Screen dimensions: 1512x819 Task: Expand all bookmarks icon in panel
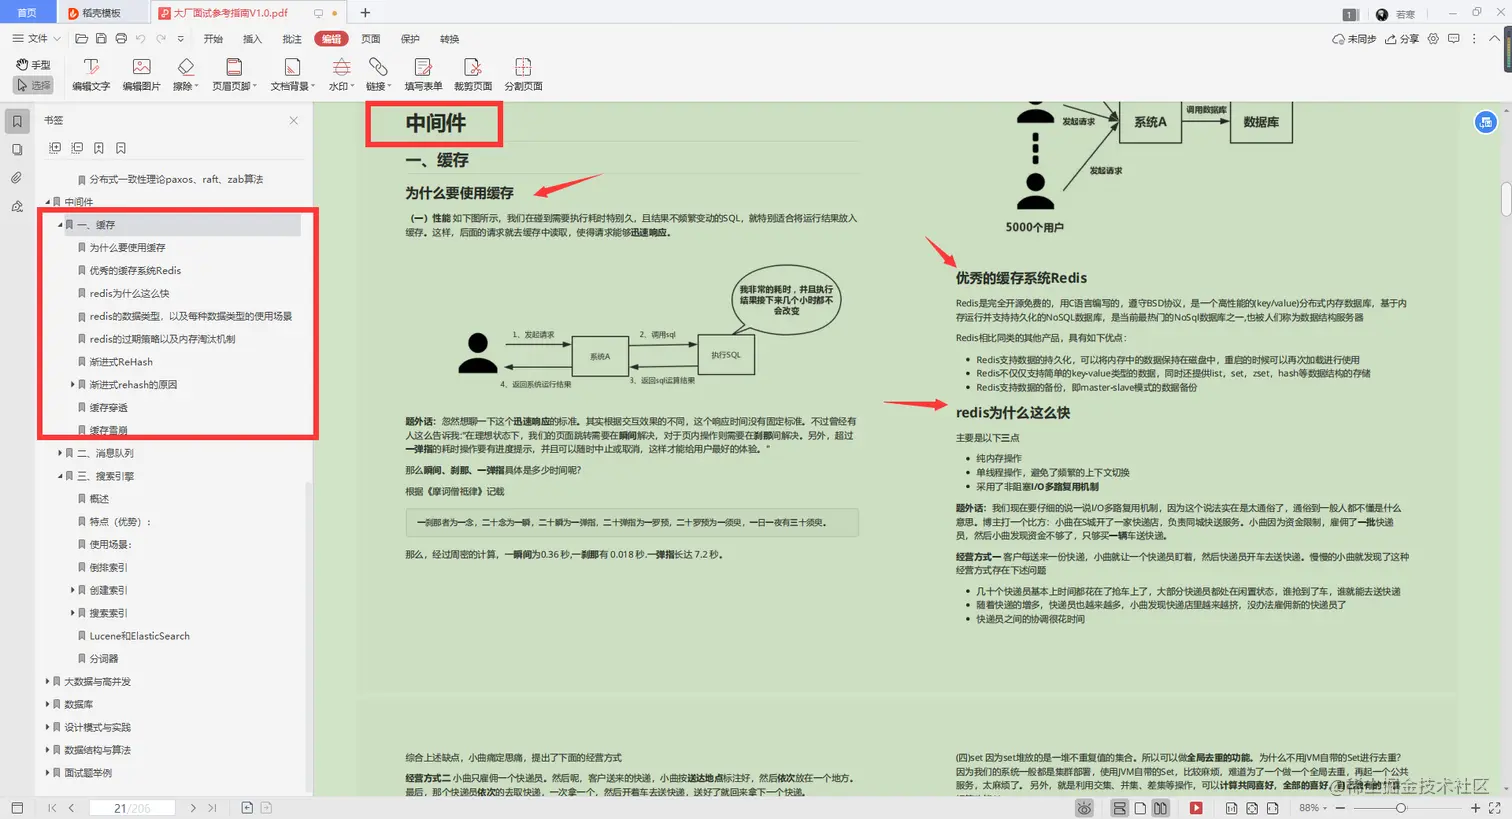point(55,148)
